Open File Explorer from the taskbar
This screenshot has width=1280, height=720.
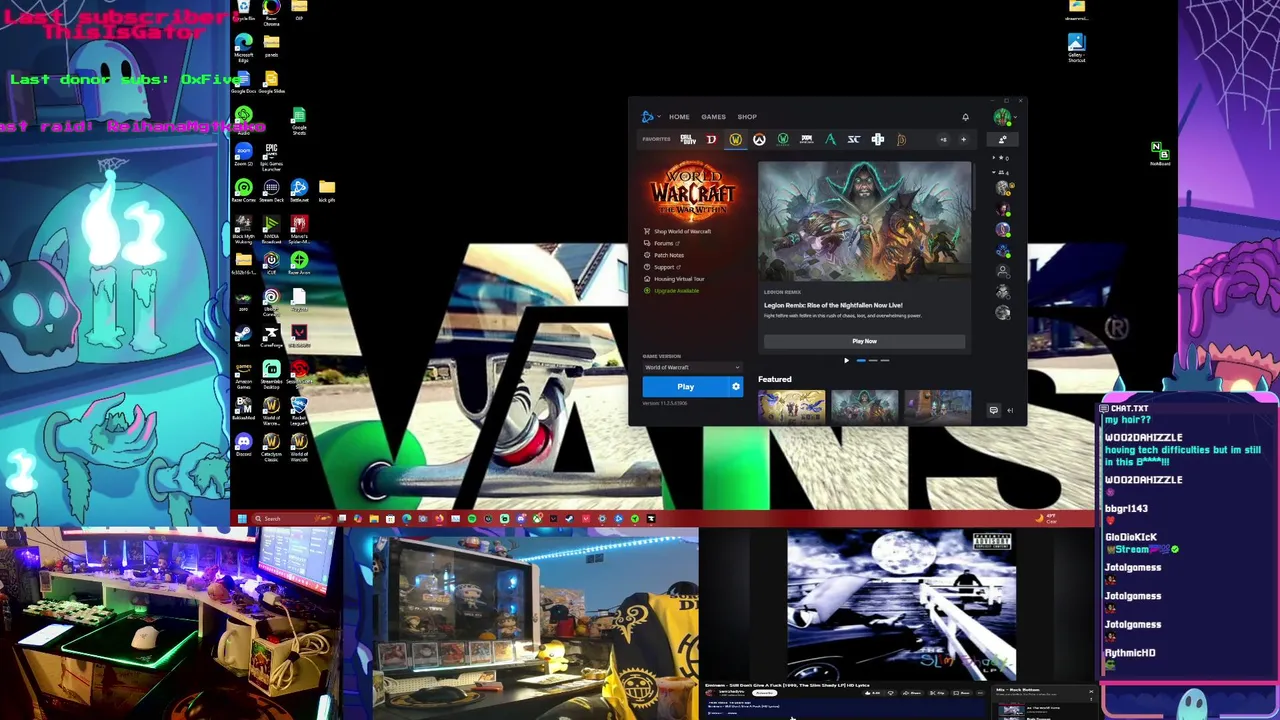(x=374, y=518)
